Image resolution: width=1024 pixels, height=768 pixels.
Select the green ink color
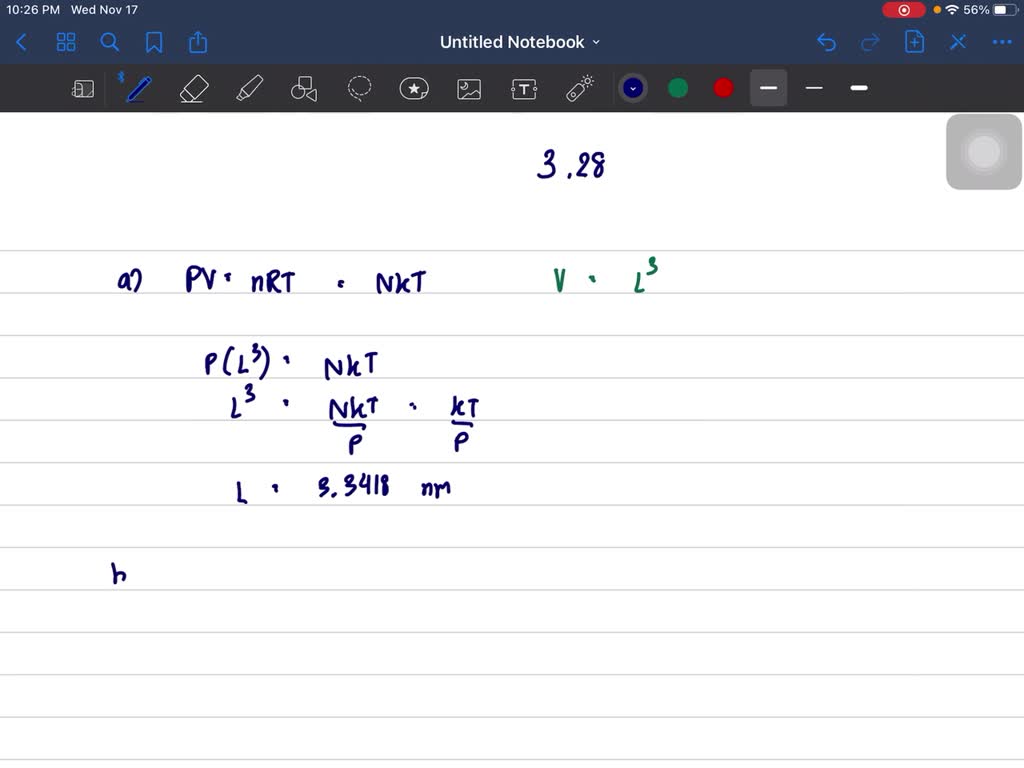pyautogui.click(x=678, y=88)
